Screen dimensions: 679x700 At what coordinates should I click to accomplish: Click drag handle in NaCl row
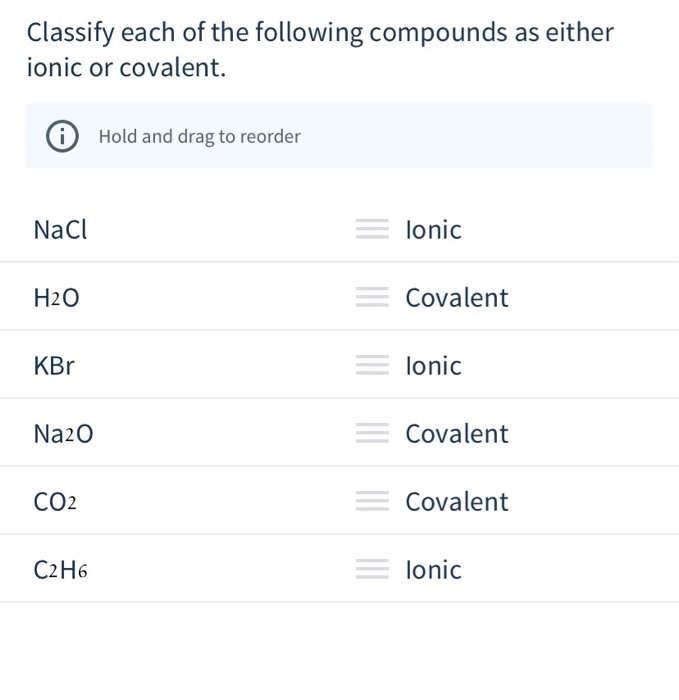pos(372,229)
